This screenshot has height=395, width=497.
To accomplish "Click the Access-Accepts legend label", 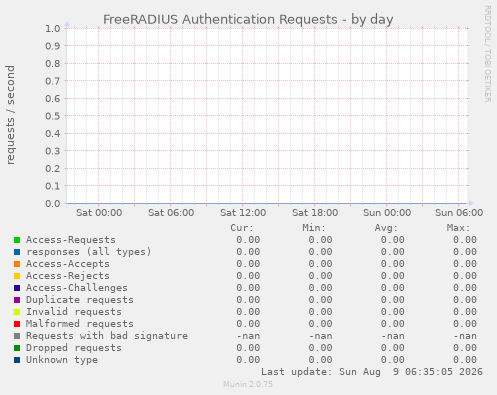I will (68, 264).
